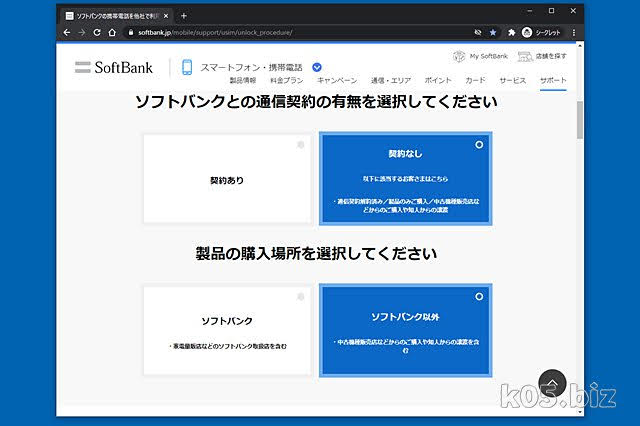
Task: Open the キャンペーン menu
Action: tap(337, 80)
